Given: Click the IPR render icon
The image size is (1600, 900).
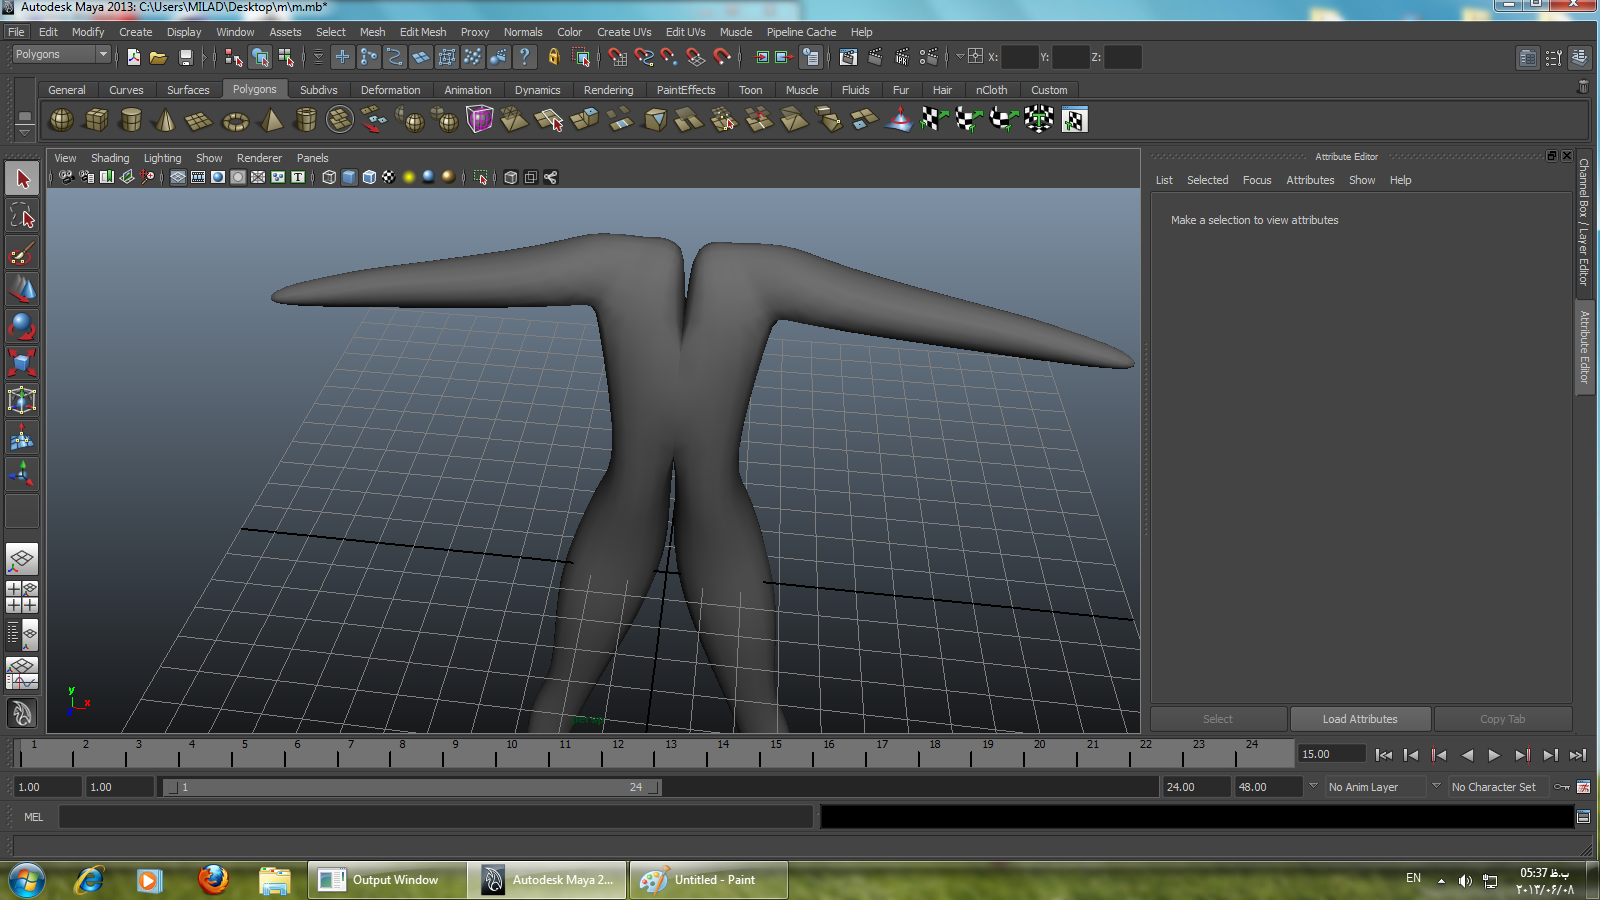Looking at the screenshot, I should (x=902, y=57).
